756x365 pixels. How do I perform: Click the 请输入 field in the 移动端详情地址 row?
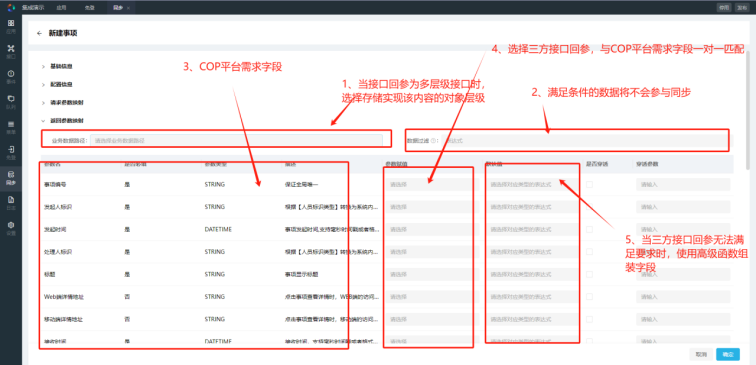point(683,319)
